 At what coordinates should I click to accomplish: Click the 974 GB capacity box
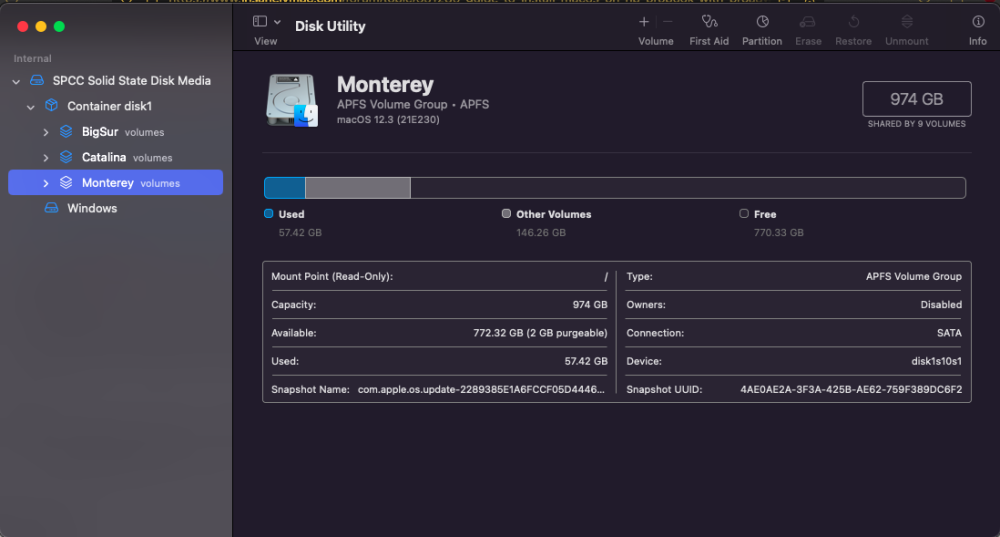[916, 99]
